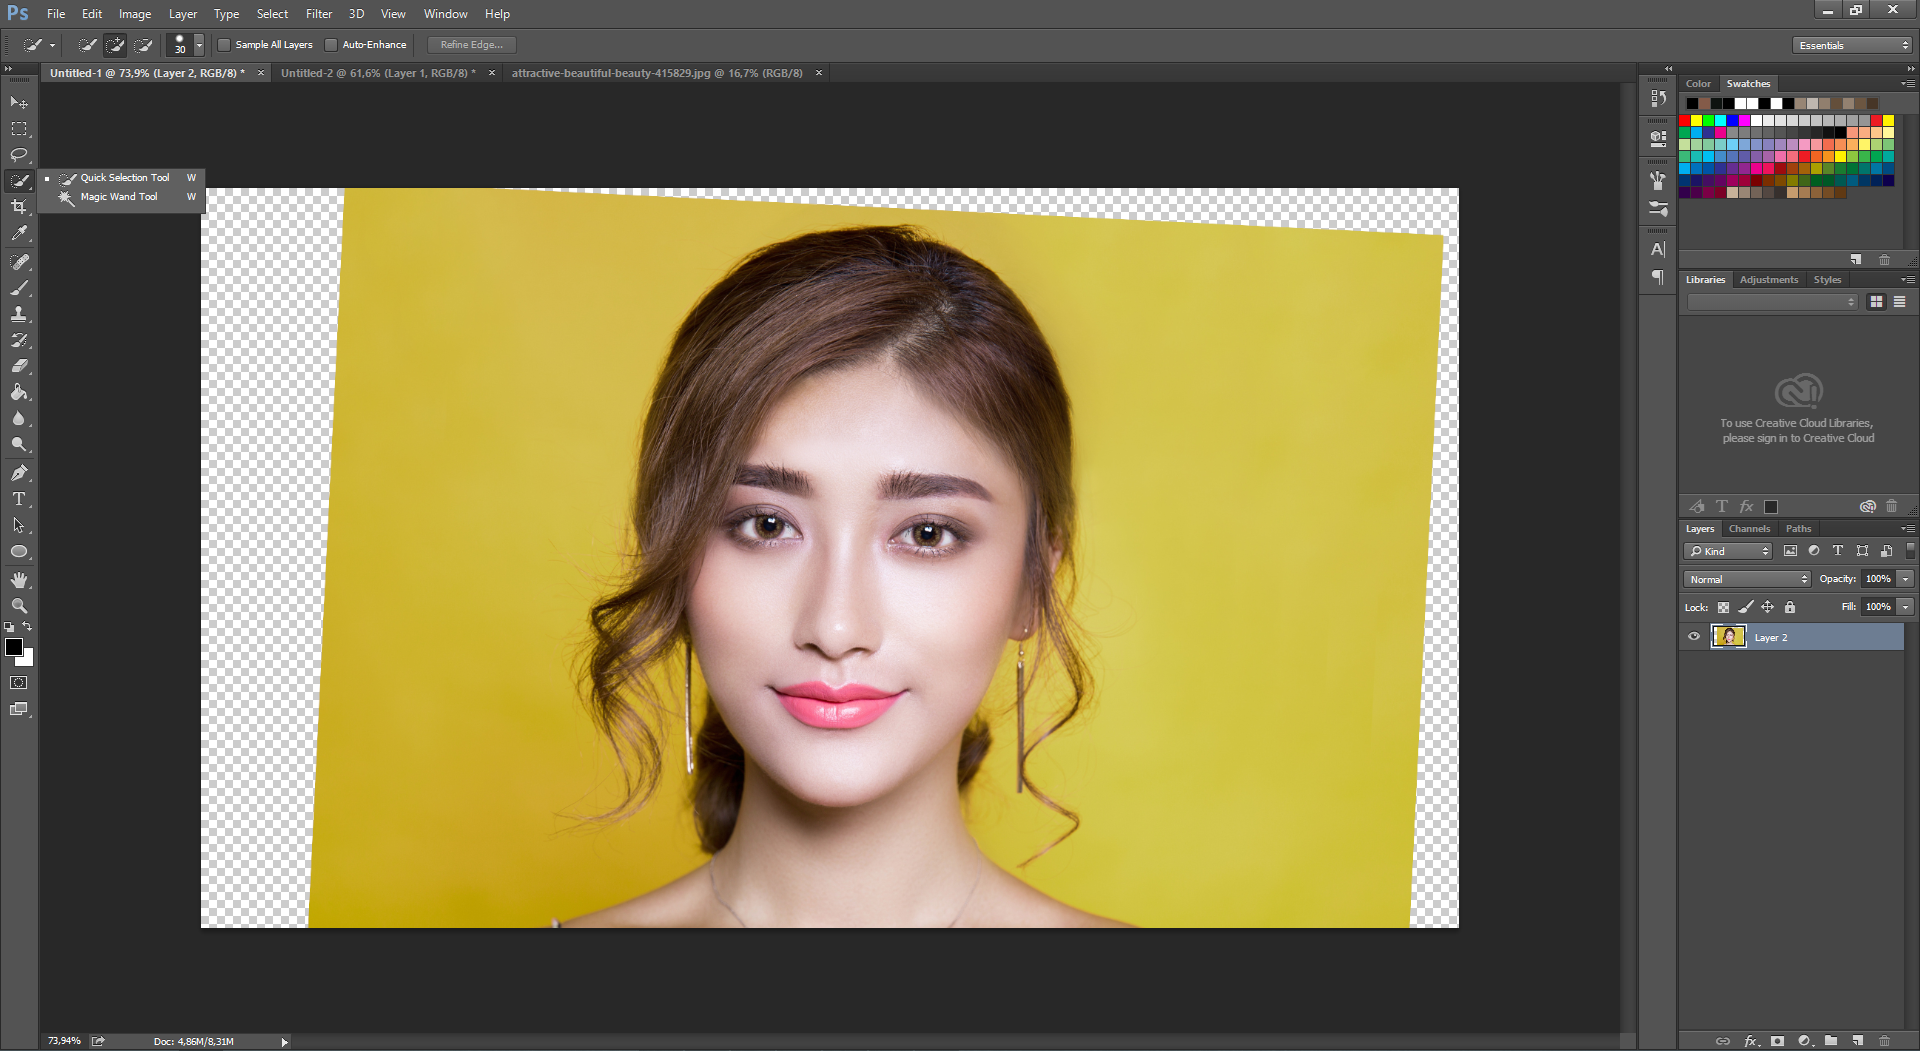Viewport: 1920px width, 1051px height.
Task: Open the Normal blend mode dropdown
Action: pos(1747,579)
